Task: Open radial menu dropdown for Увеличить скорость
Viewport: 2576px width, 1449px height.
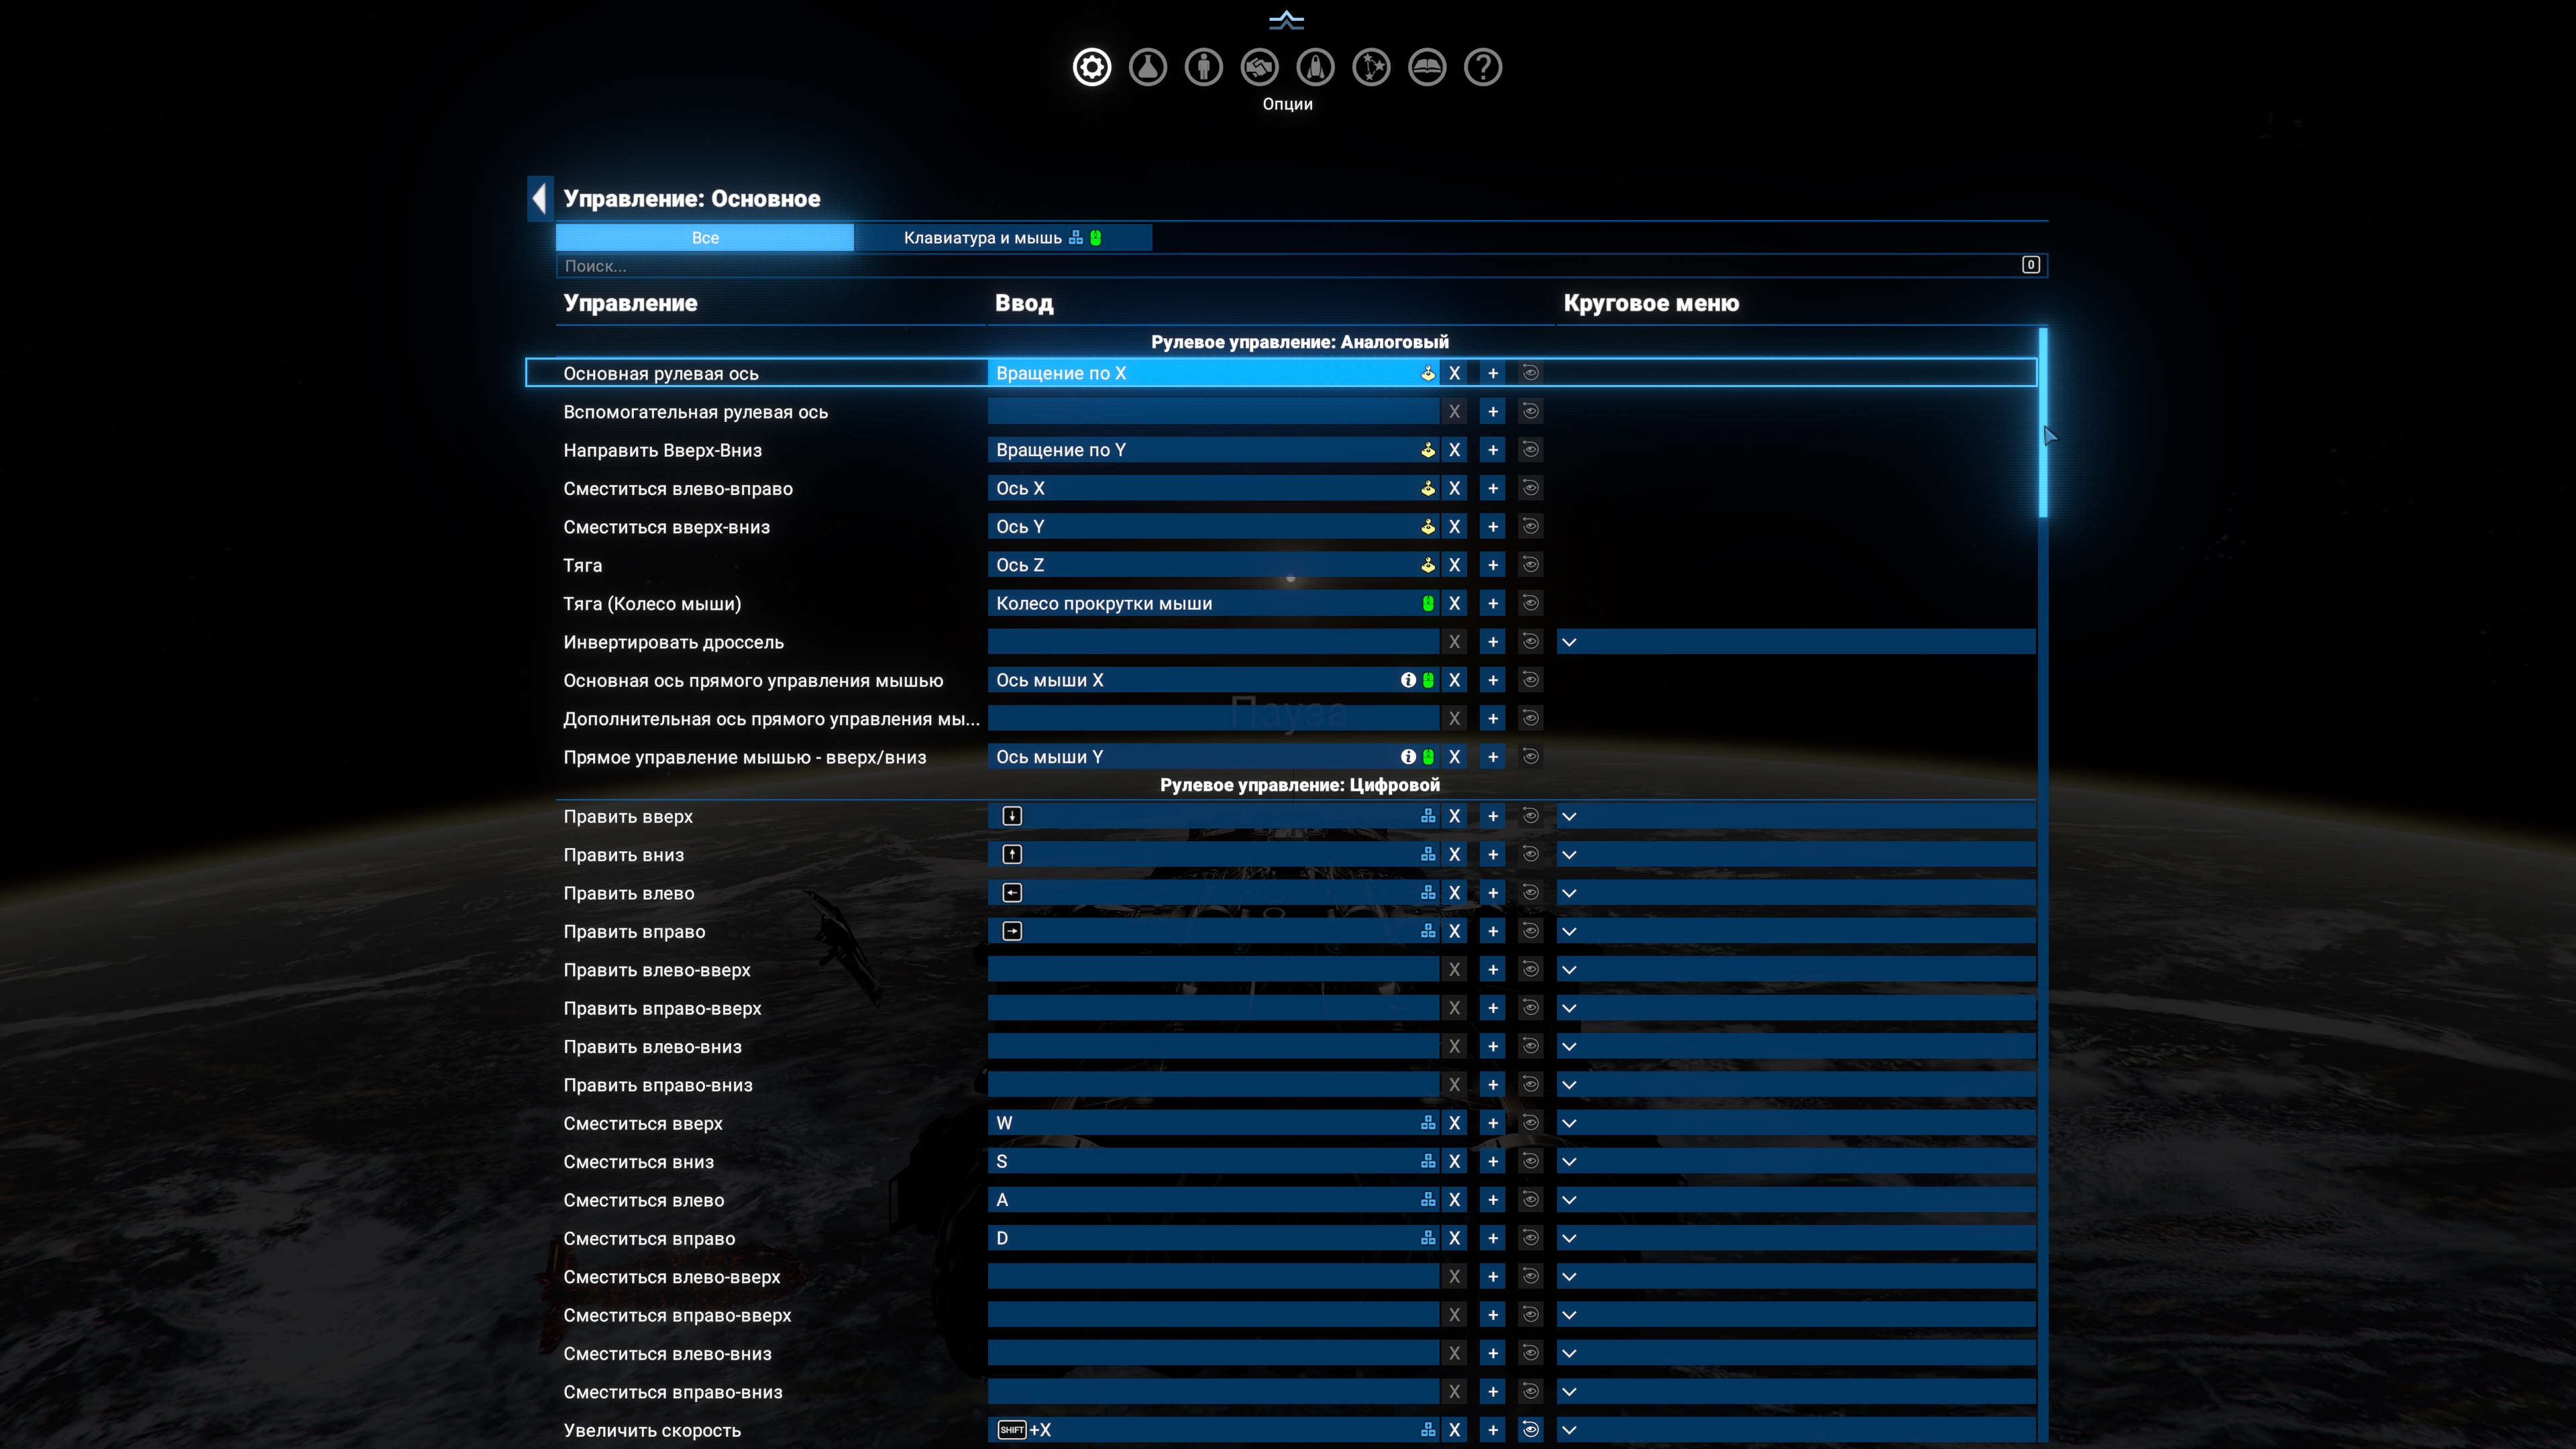Action: click(x=1796, y=1430)
